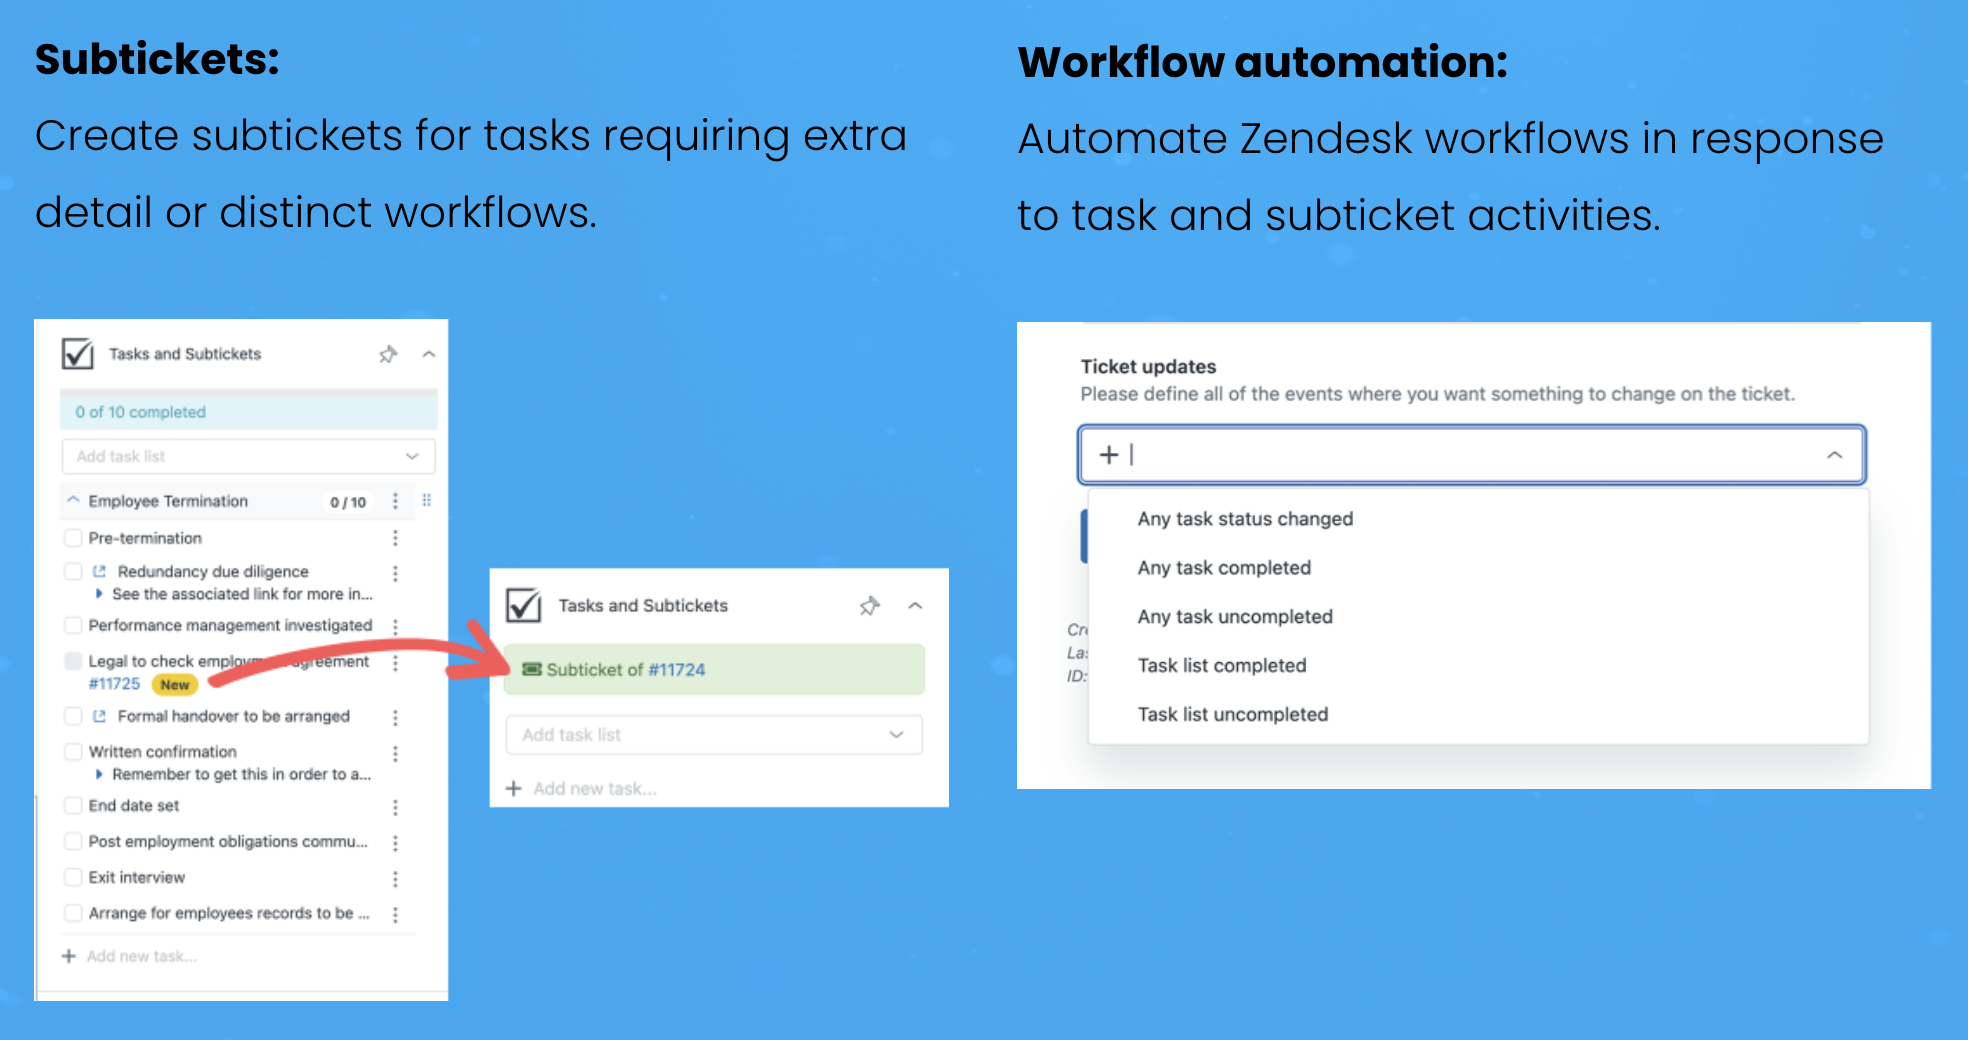Collapse the subticket Tasks and Subtickets panel

tap(915, 606)
